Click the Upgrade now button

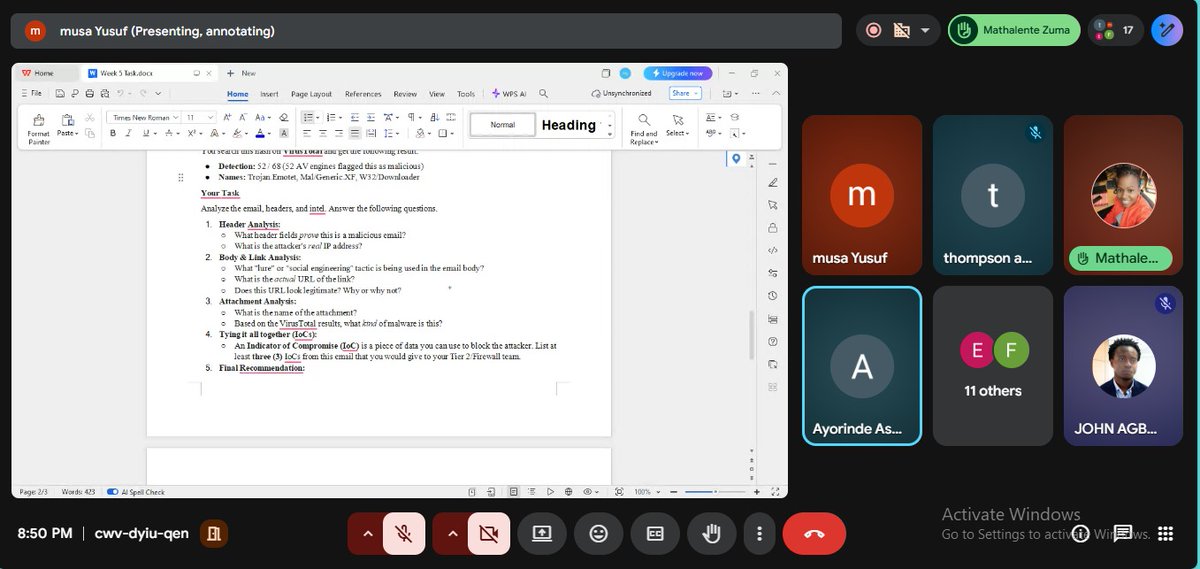pyautogui.click(x=678, y=73)
